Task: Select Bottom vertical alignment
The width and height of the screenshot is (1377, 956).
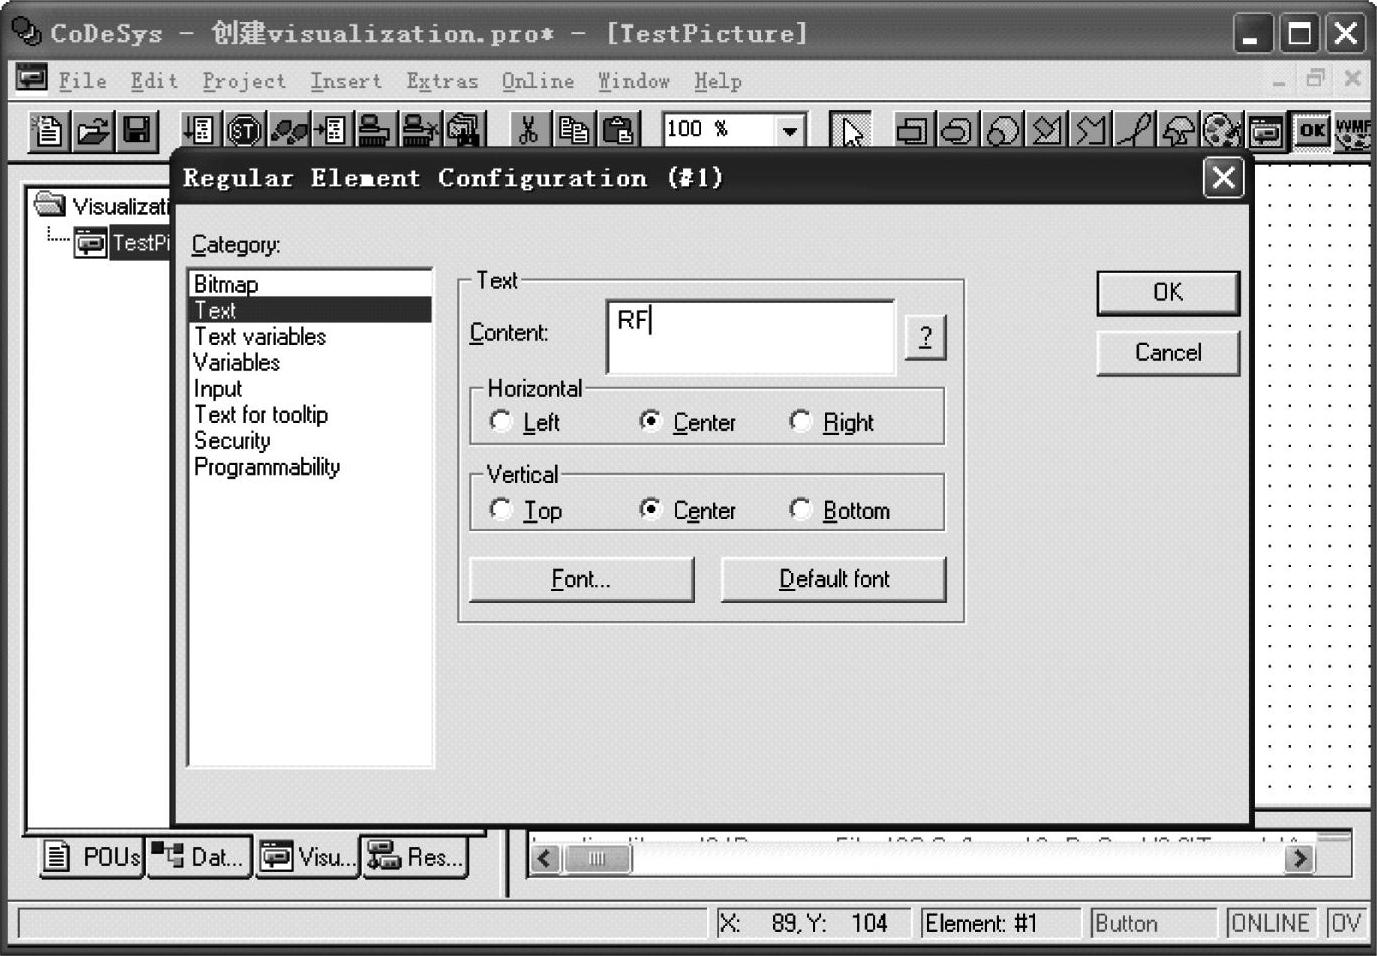Action: pyautogui.click(x=801, y=509)
